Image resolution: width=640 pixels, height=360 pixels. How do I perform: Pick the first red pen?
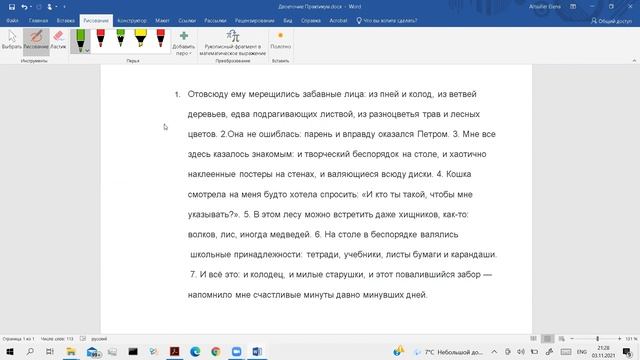click(100, 38)
